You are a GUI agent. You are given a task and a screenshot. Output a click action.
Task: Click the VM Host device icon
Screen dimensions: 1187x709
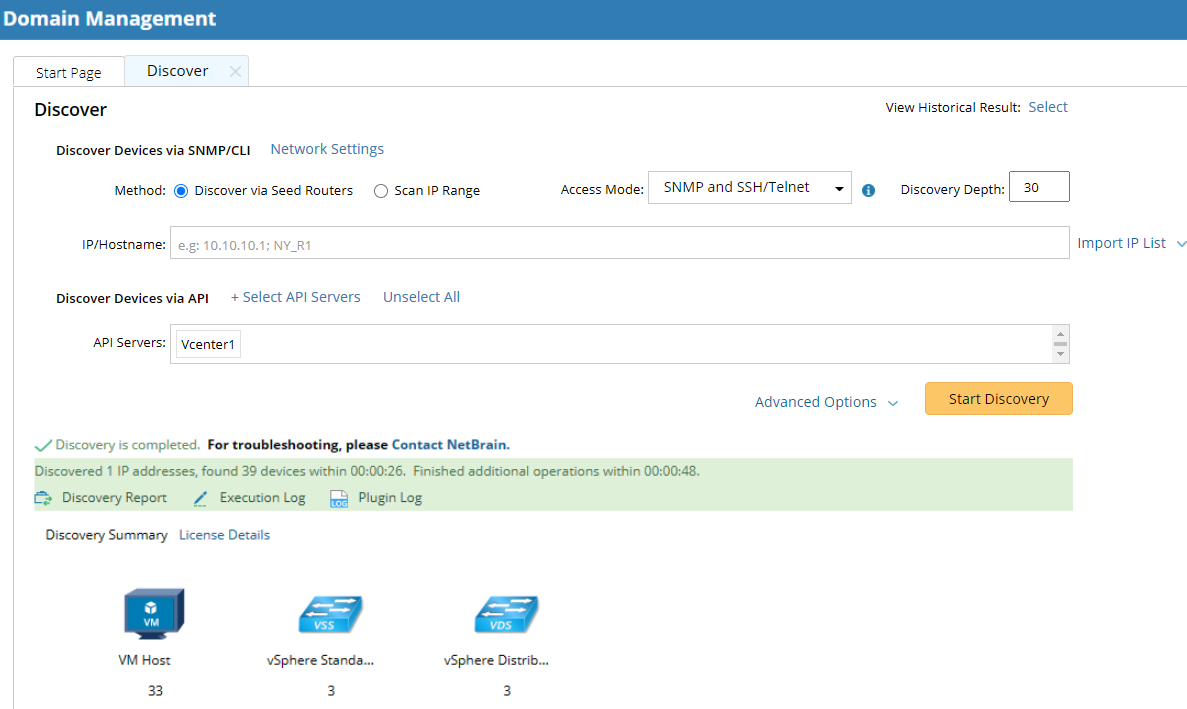pos(154,613)
